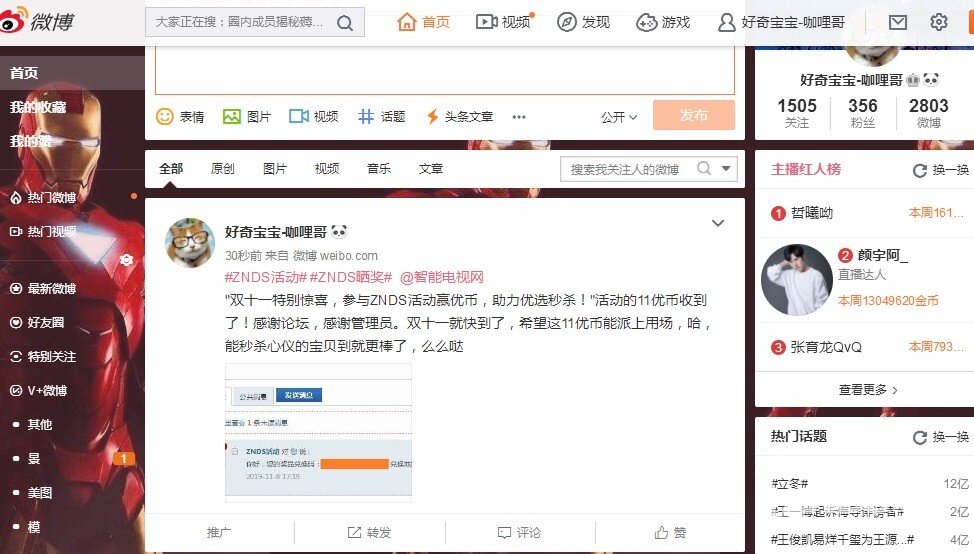Open the 美图 group in sidebar
Viewport: 974px width, 554px height.
[40, 493]
